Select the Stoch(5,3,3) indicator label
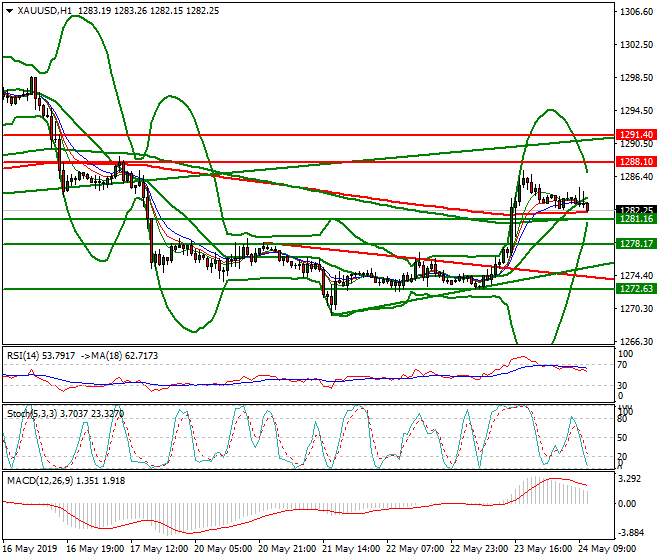This screenshot has height=560, width=660. pyautogui.click(x=32, y=414)
